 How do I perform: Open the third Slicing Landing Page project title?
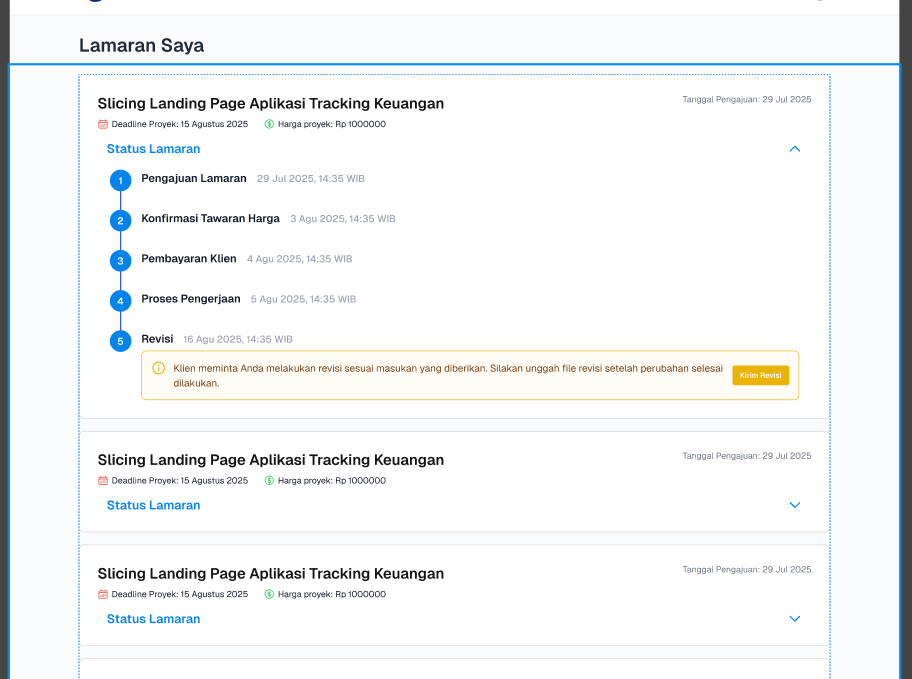(270, 574)
